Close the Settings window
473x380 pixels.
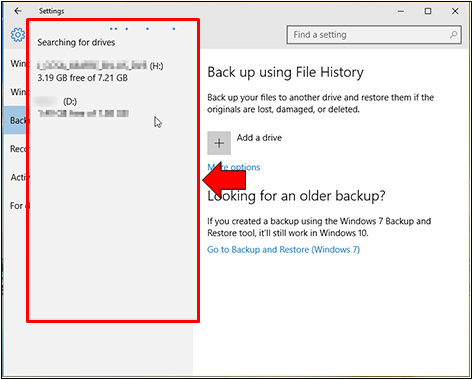coord(455,11)
